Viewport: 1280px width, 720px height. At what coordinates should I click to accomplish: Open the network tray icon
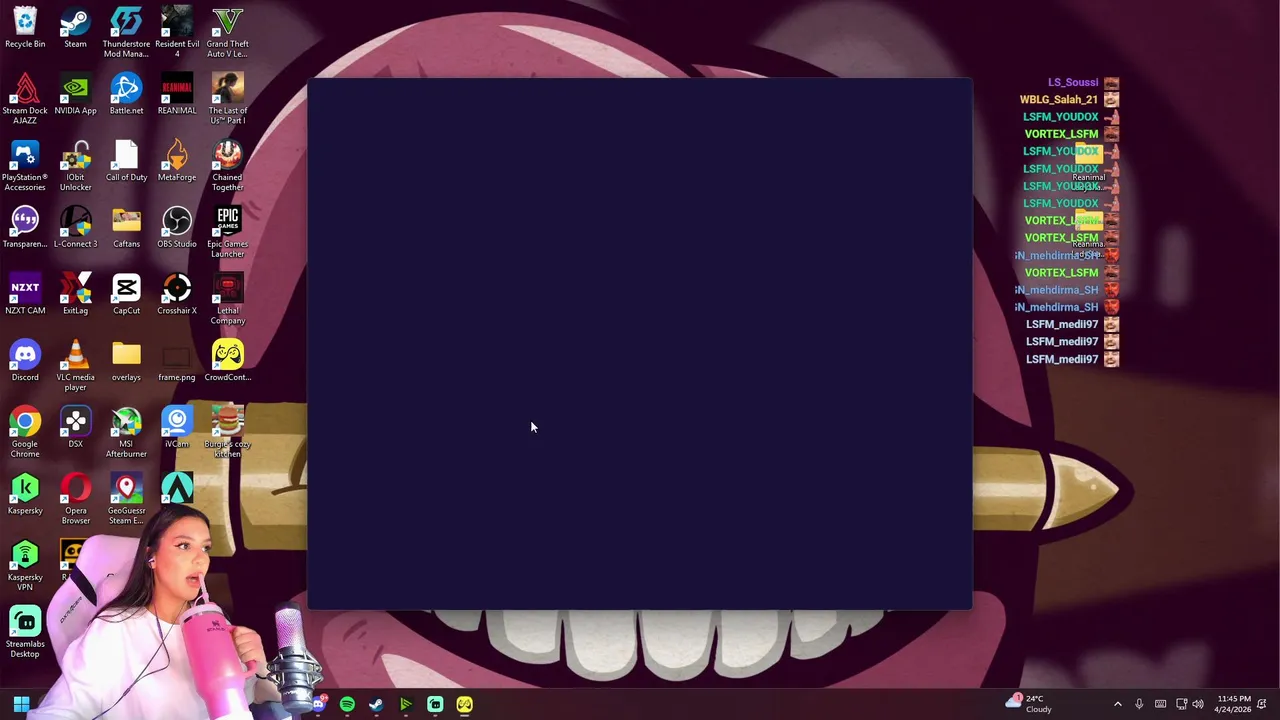1181,705
